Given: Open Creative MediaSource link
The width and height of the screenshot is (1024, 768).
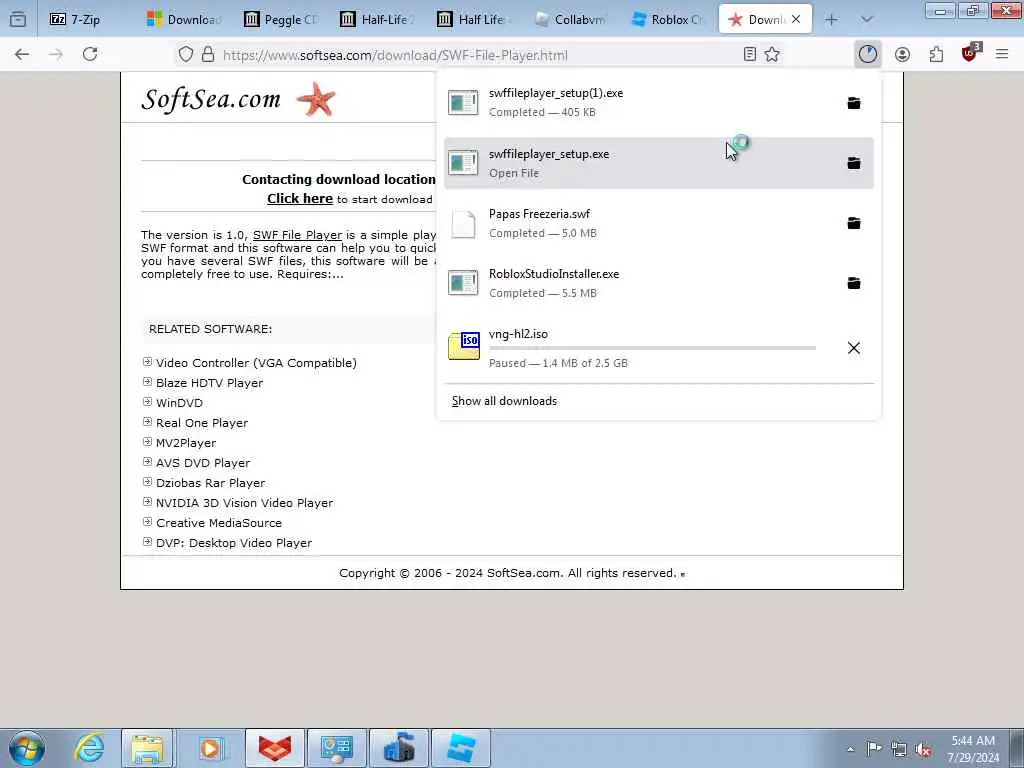Looking at the screenshot, I should tap(219, 523).
